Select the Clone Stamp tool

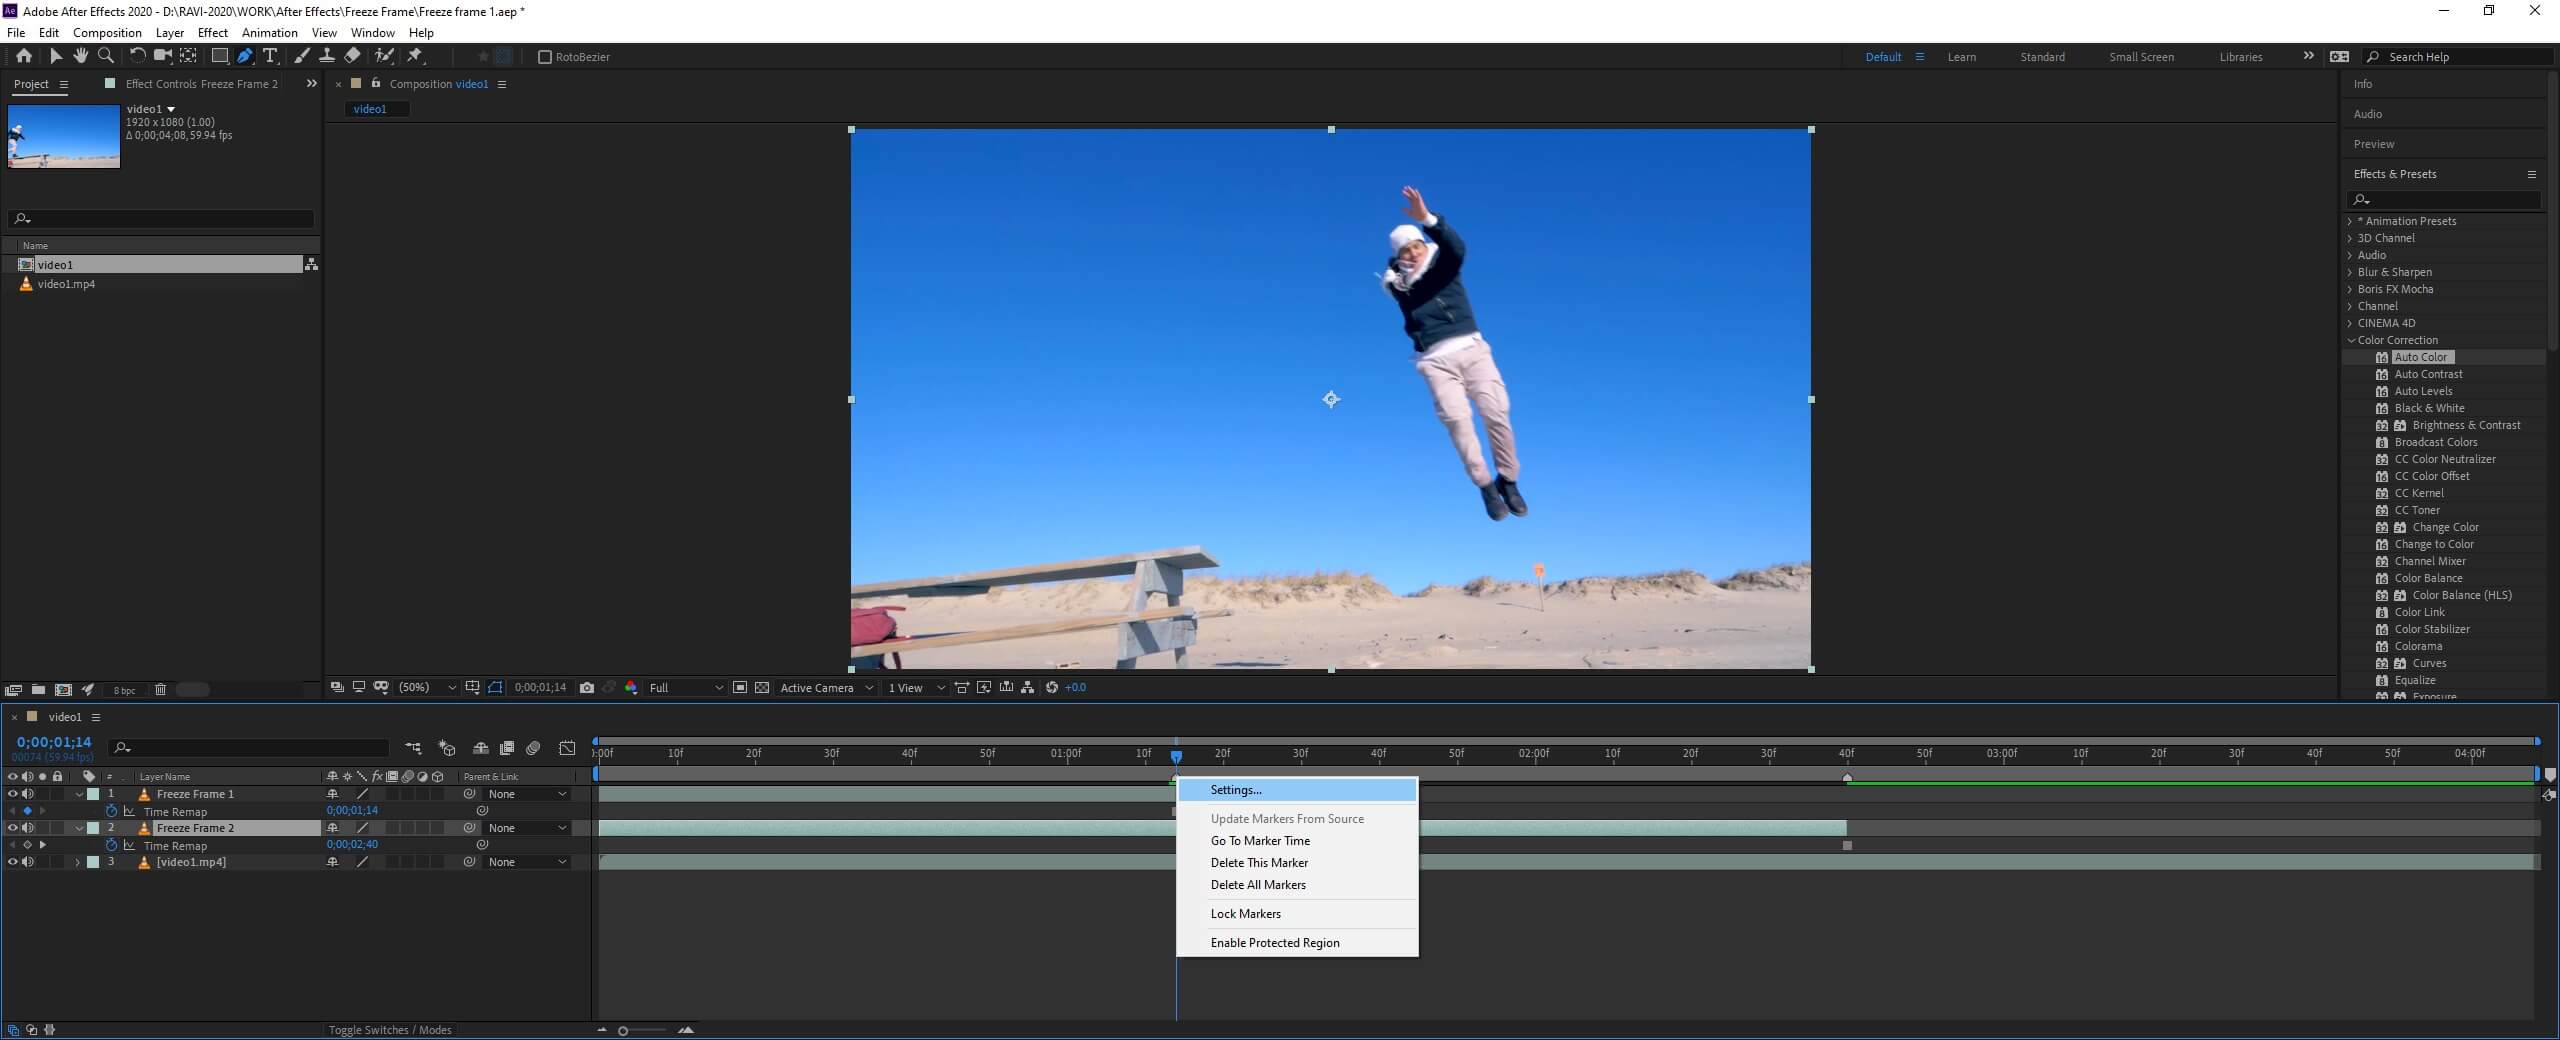(x=327, y=56)
